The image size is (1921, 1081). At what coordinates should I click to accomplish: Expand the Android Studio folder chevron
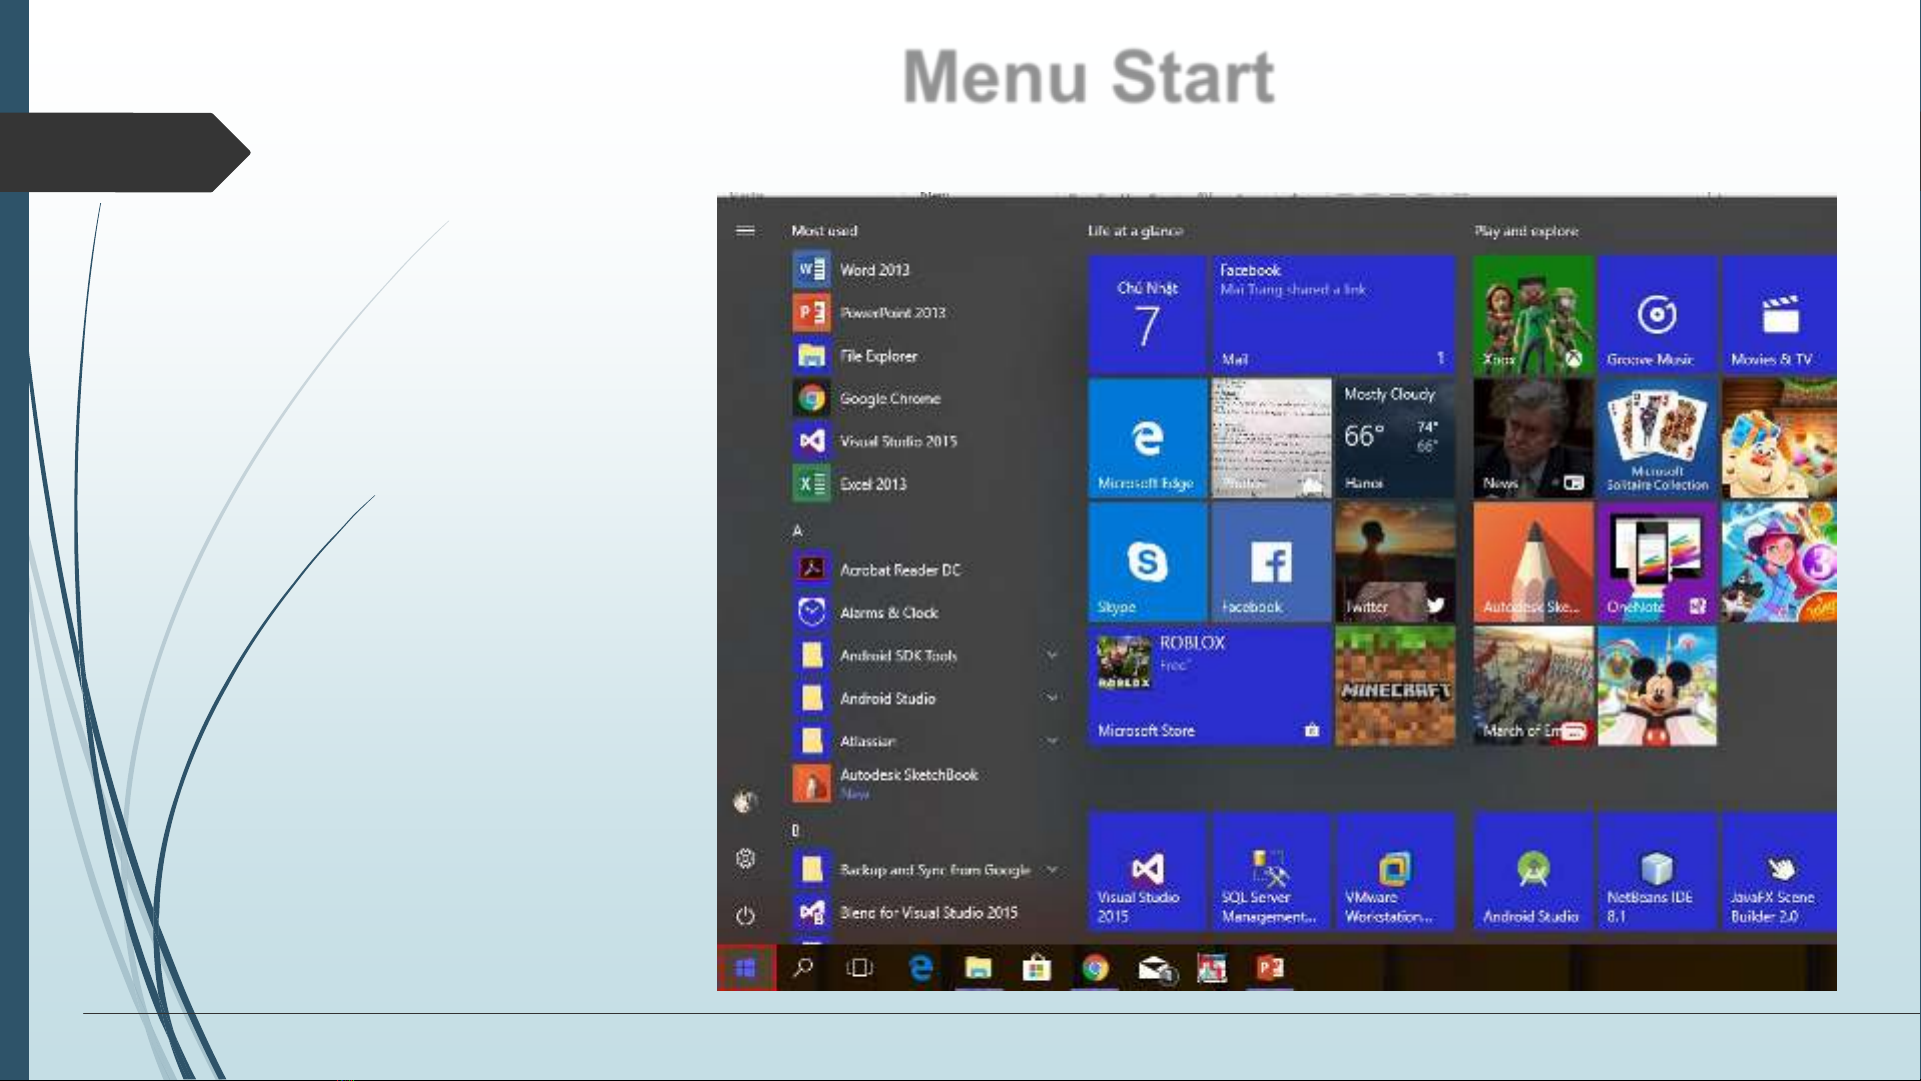(1052, 698)
